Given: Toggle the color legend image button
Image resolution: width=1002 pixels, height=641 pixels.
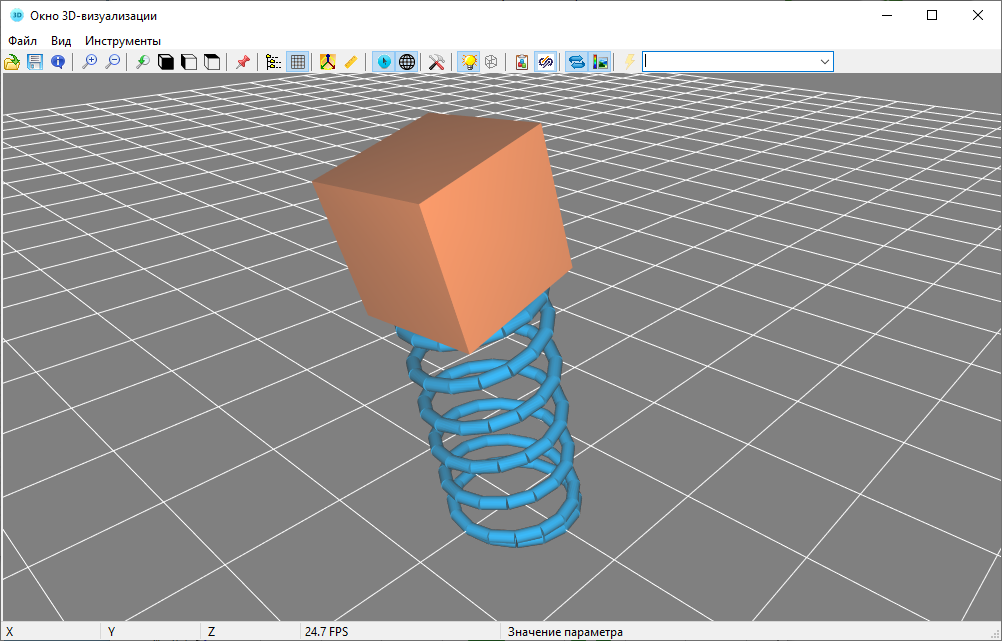Looking at the screenshot, I should point(600,62).
